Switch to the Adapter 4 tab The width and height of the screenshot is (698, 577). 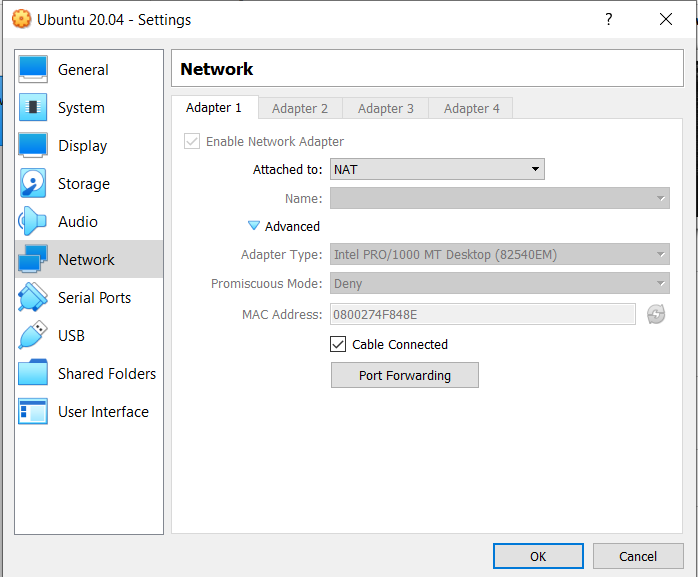[x=471, y=109]
